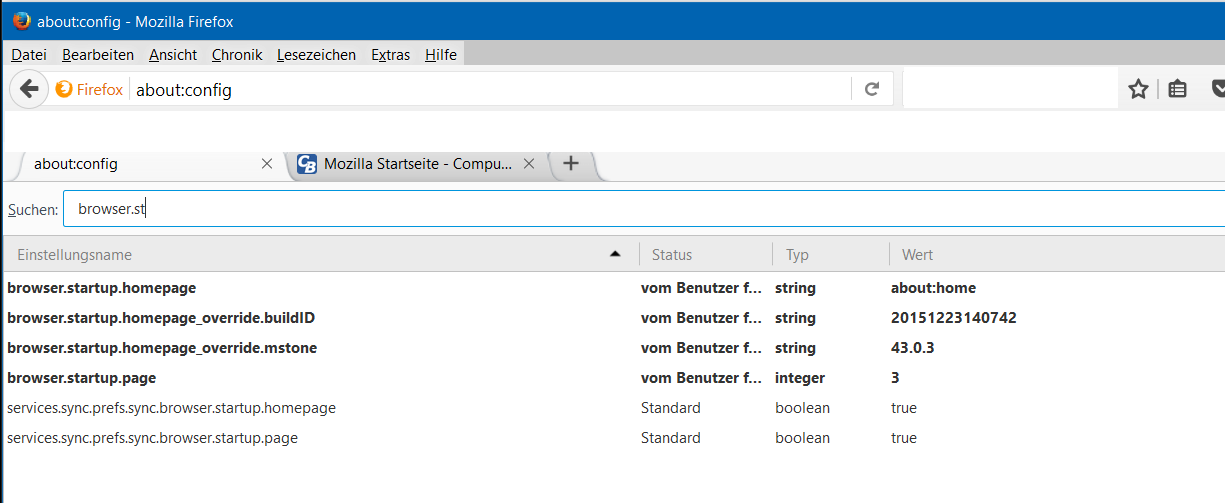Screen dimensions: 1225x503
Task: Select services.sync.prefs.sync.browser.startup.page row
Action: point(614,438)
